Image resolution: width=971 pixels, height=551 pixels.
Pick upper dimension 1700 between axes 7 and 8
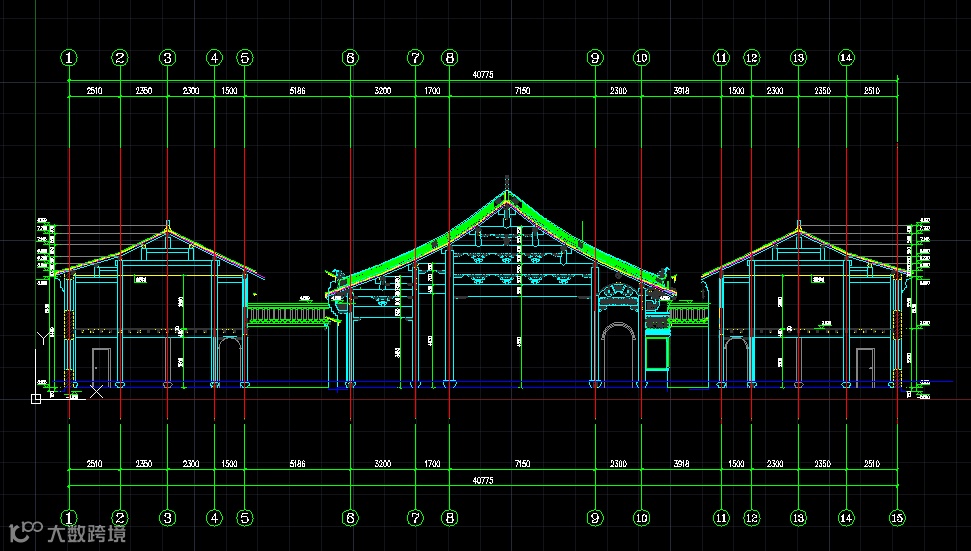[432, 90]
